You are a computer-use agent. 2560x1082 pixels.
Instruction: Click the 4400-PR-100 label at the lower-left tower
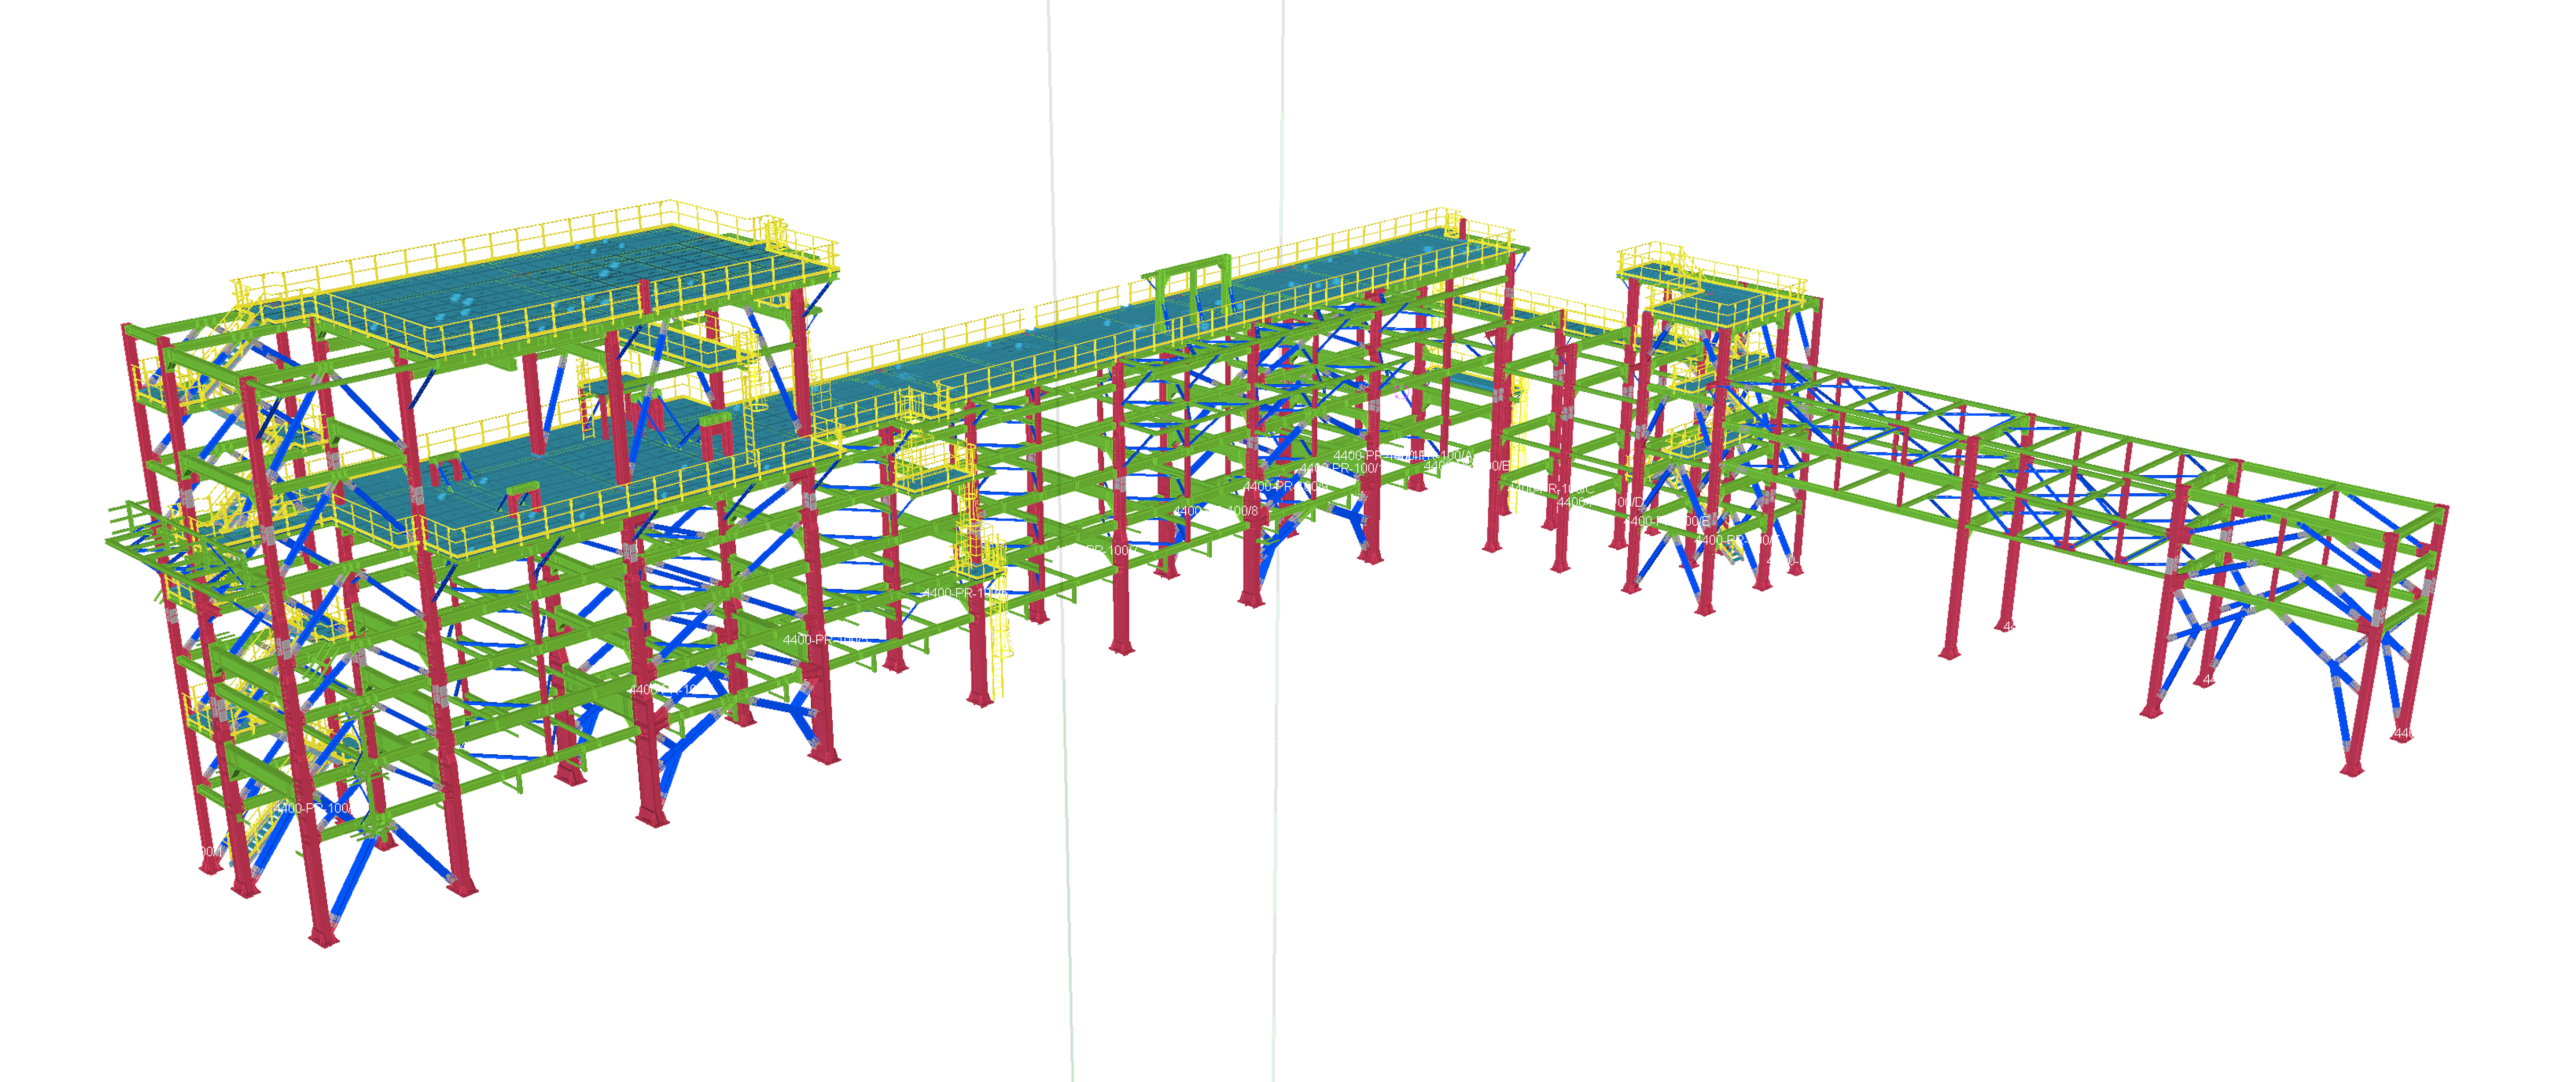pyautogui.click(x=312, y=808)
